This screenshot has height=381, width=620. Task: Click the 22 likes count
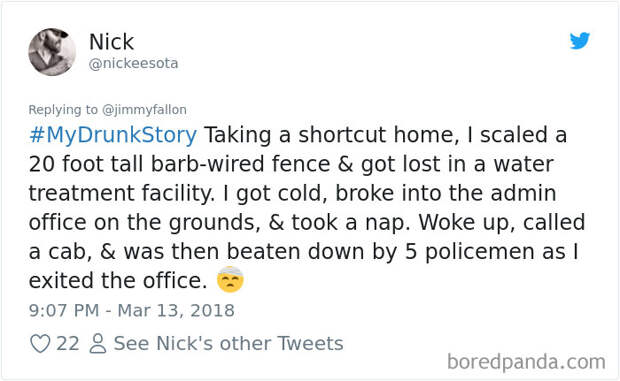click(x=68, y=343)
